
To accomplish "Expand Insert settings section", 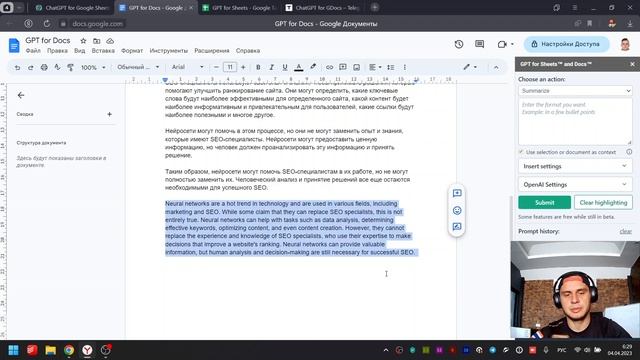I will 575,166.
